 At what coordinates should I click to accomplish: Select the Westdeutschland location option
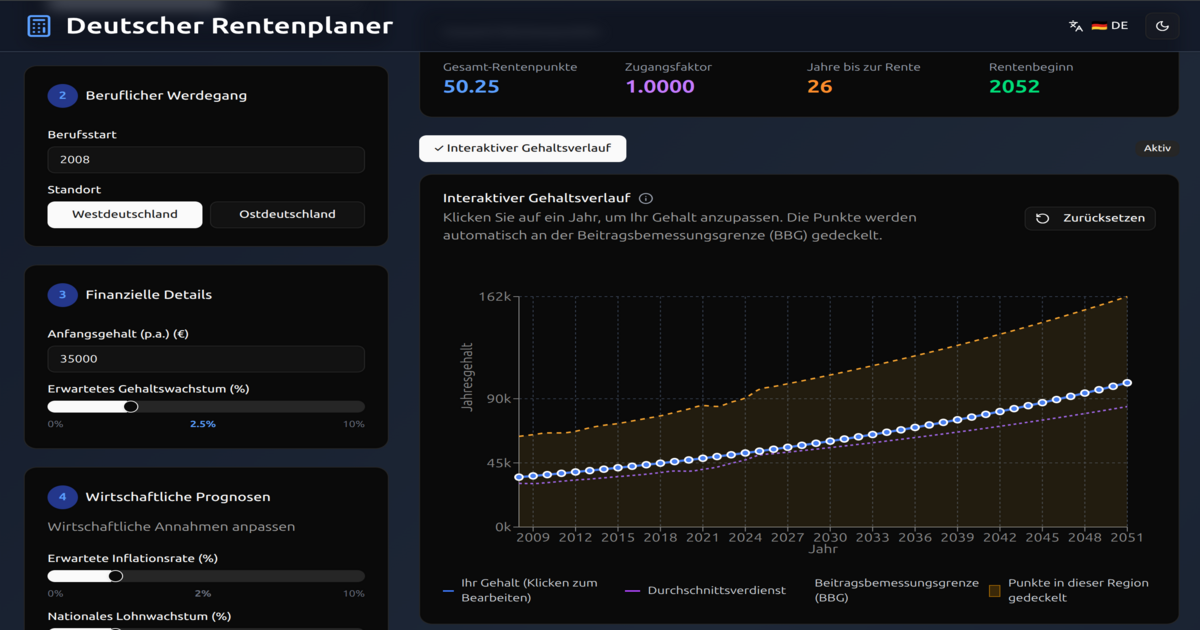click(x=124, y=214)
